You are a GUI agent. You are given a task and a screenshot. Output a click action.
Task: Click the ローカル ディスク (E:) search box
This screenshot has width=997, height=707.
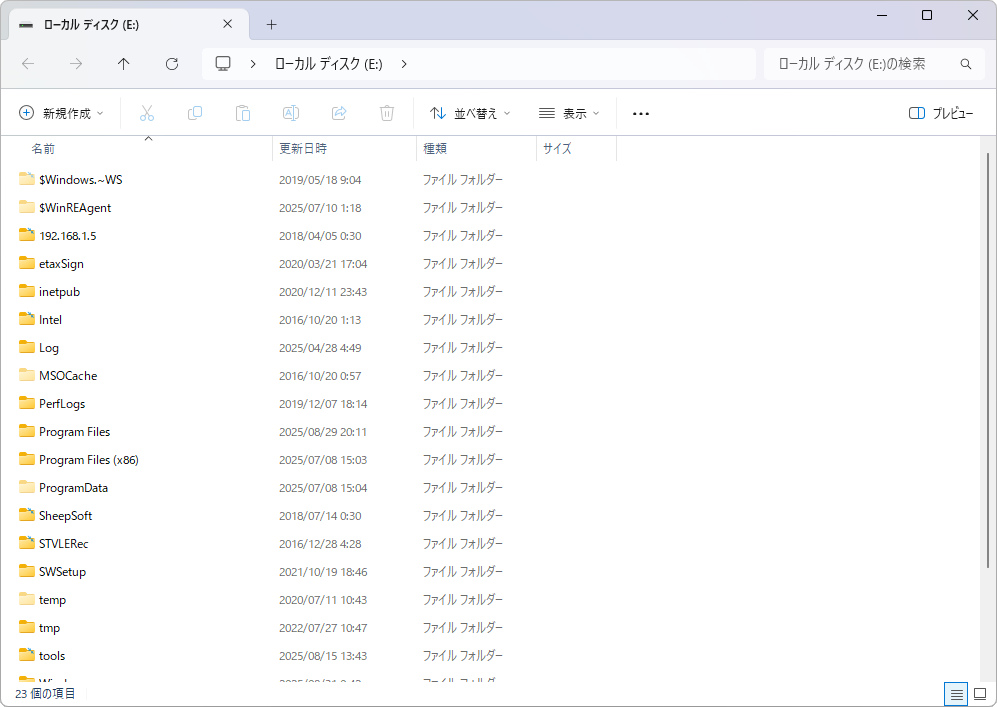tap(860, 64)
